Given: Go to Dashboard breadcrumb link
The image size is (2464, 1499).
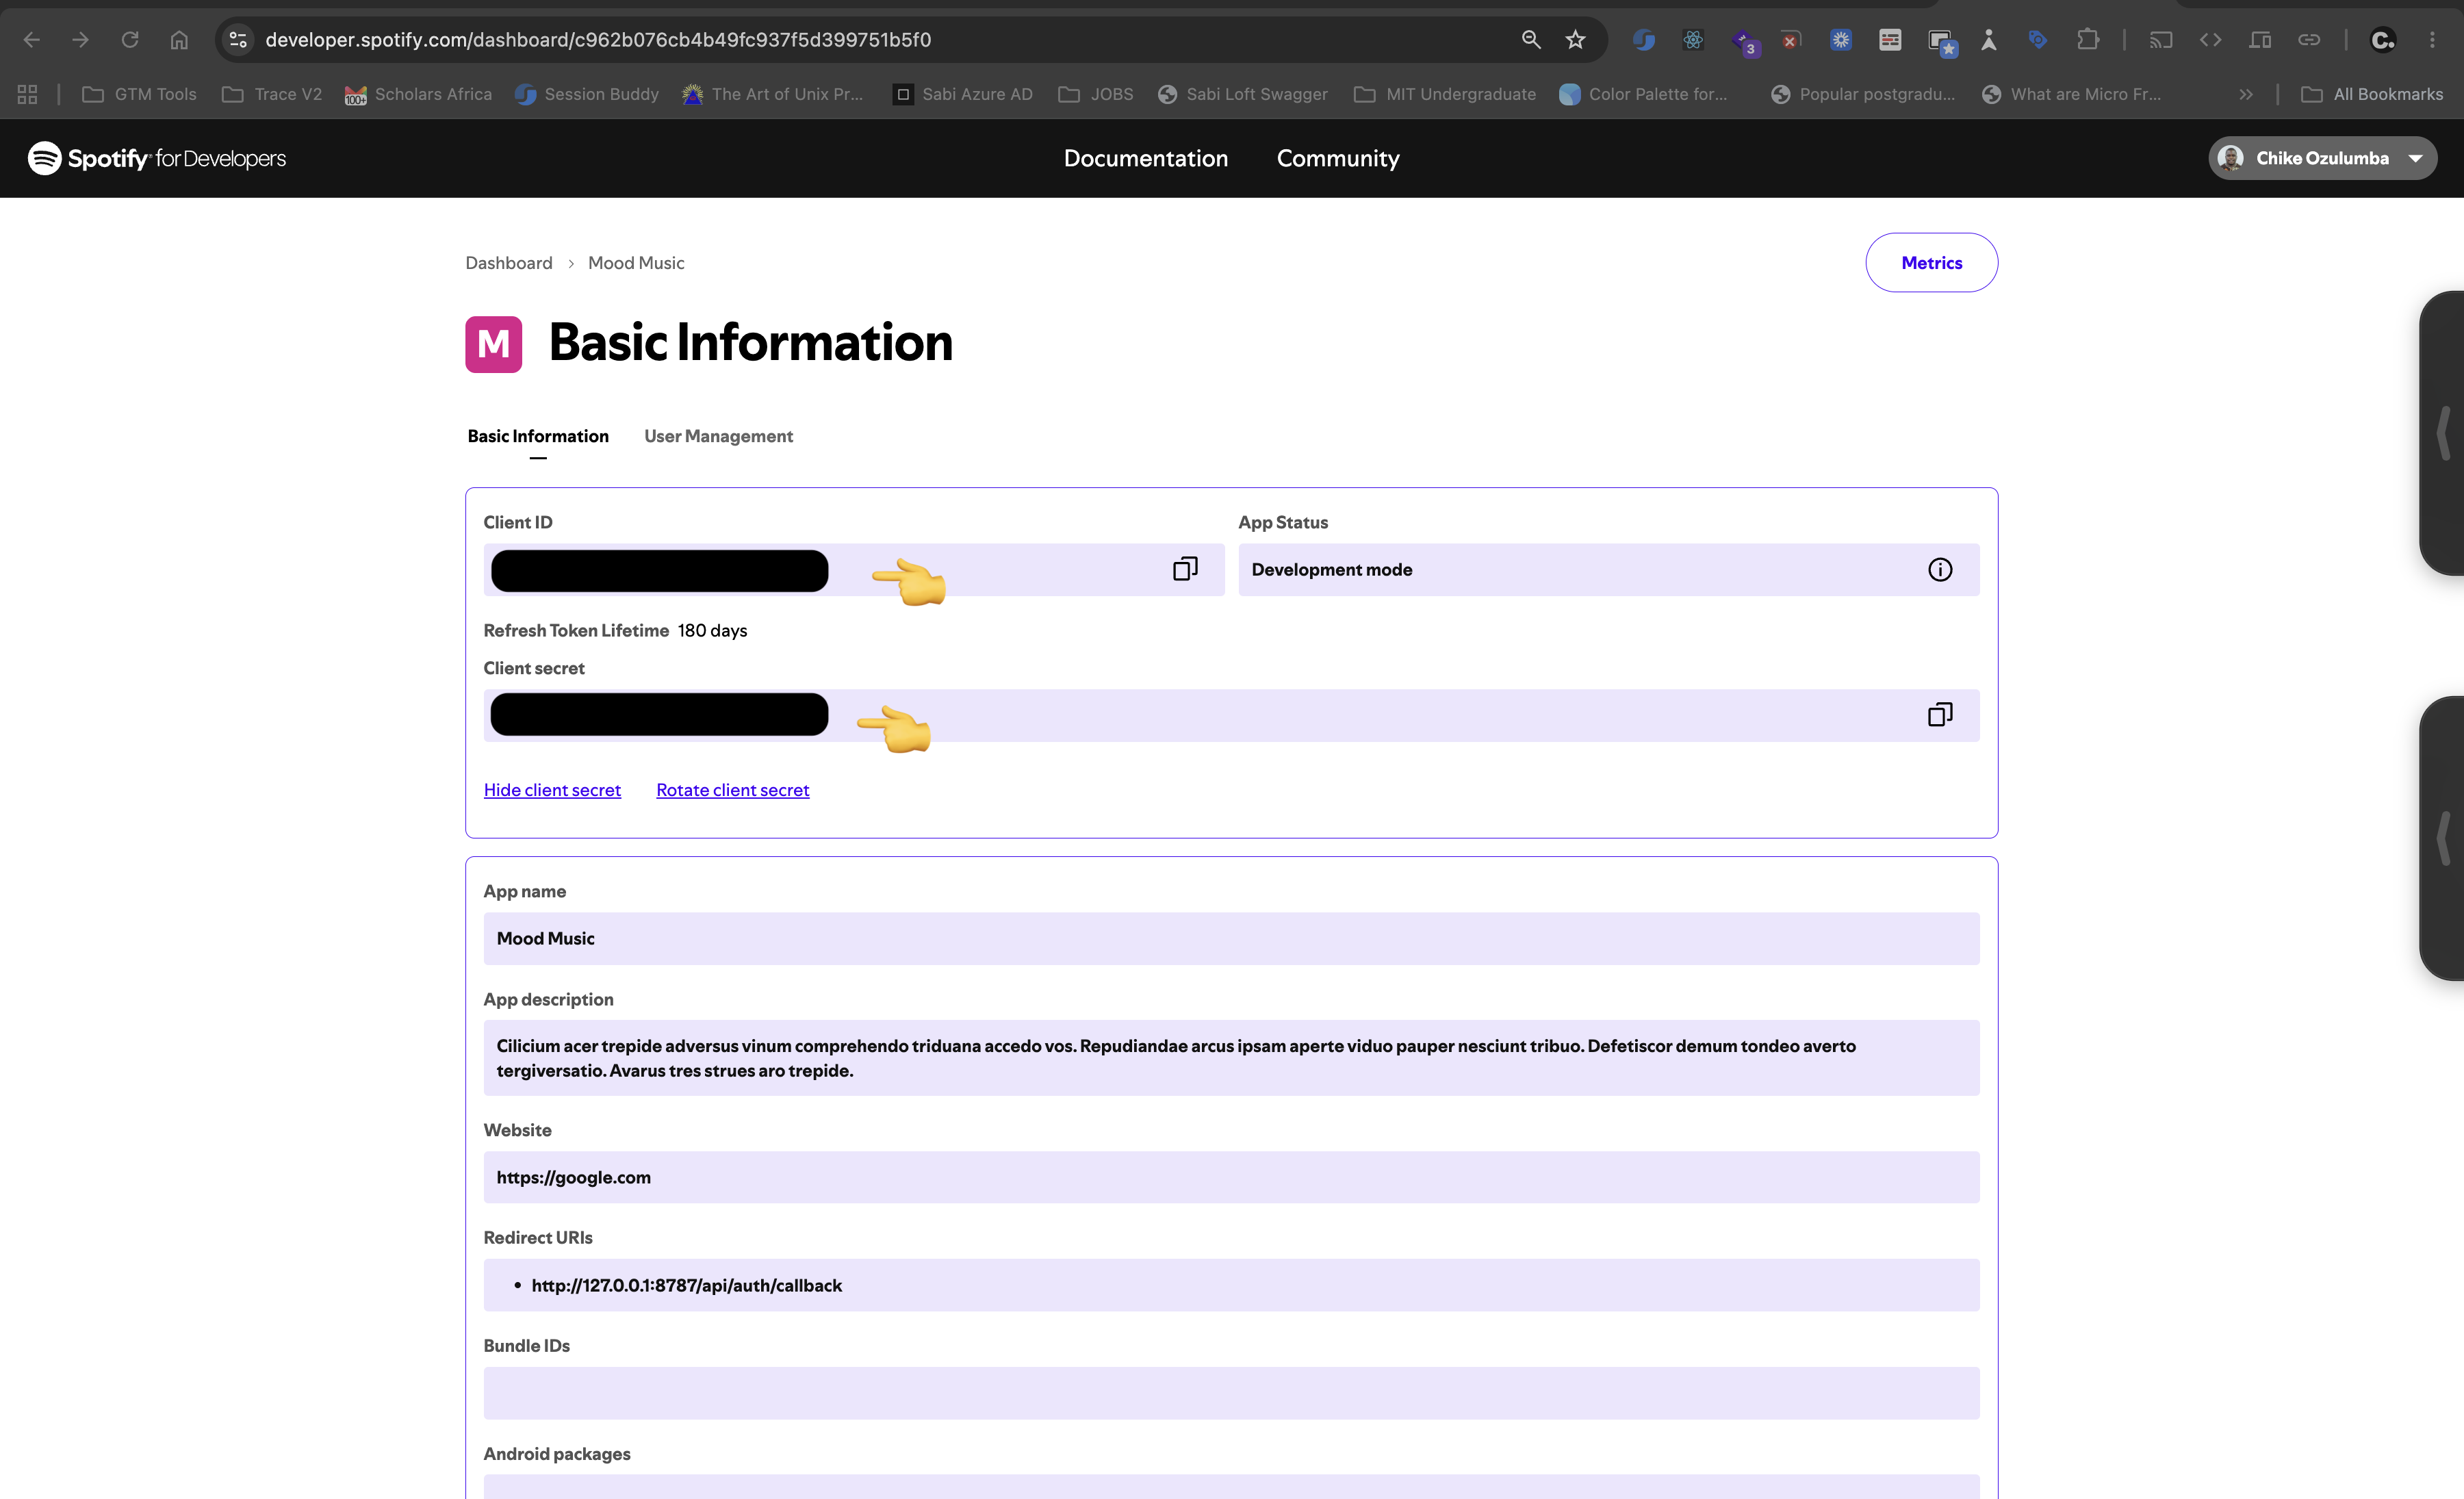Looking at the screenshot, I should click(508, 263).
